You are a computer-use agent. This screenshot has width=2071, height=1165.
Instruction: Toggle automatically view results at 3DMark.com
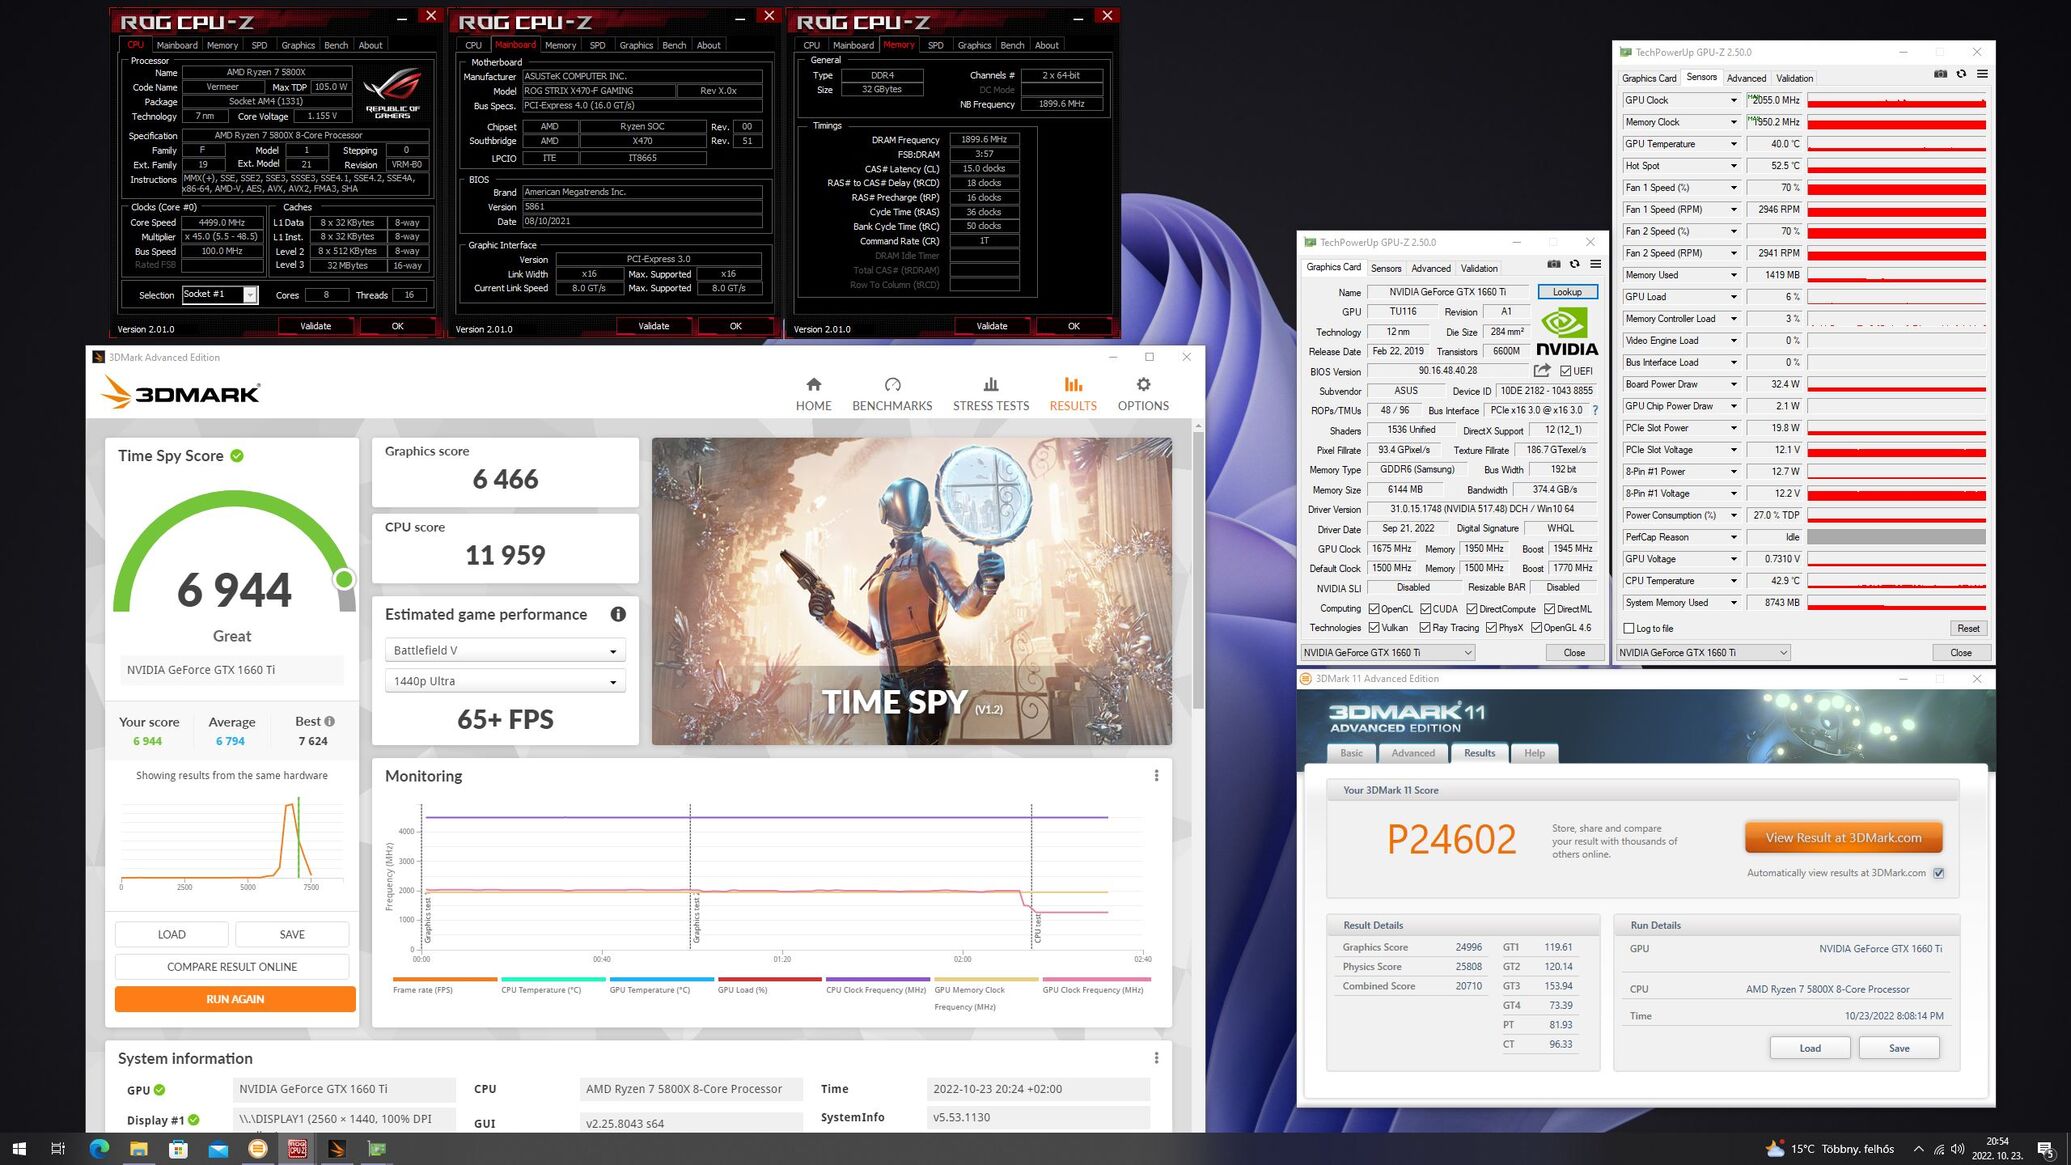tap(1939, 873)
